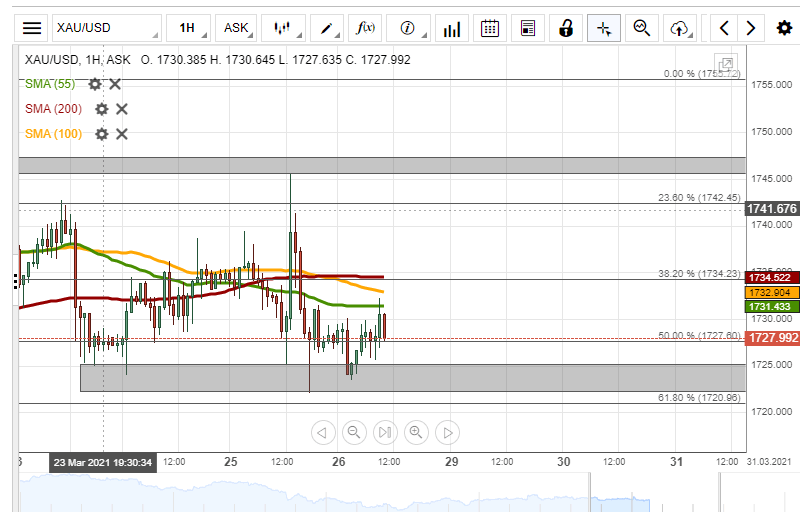Pop out chart using detach icon
Viewport: 811px width, 529px height.
(727, 63)
